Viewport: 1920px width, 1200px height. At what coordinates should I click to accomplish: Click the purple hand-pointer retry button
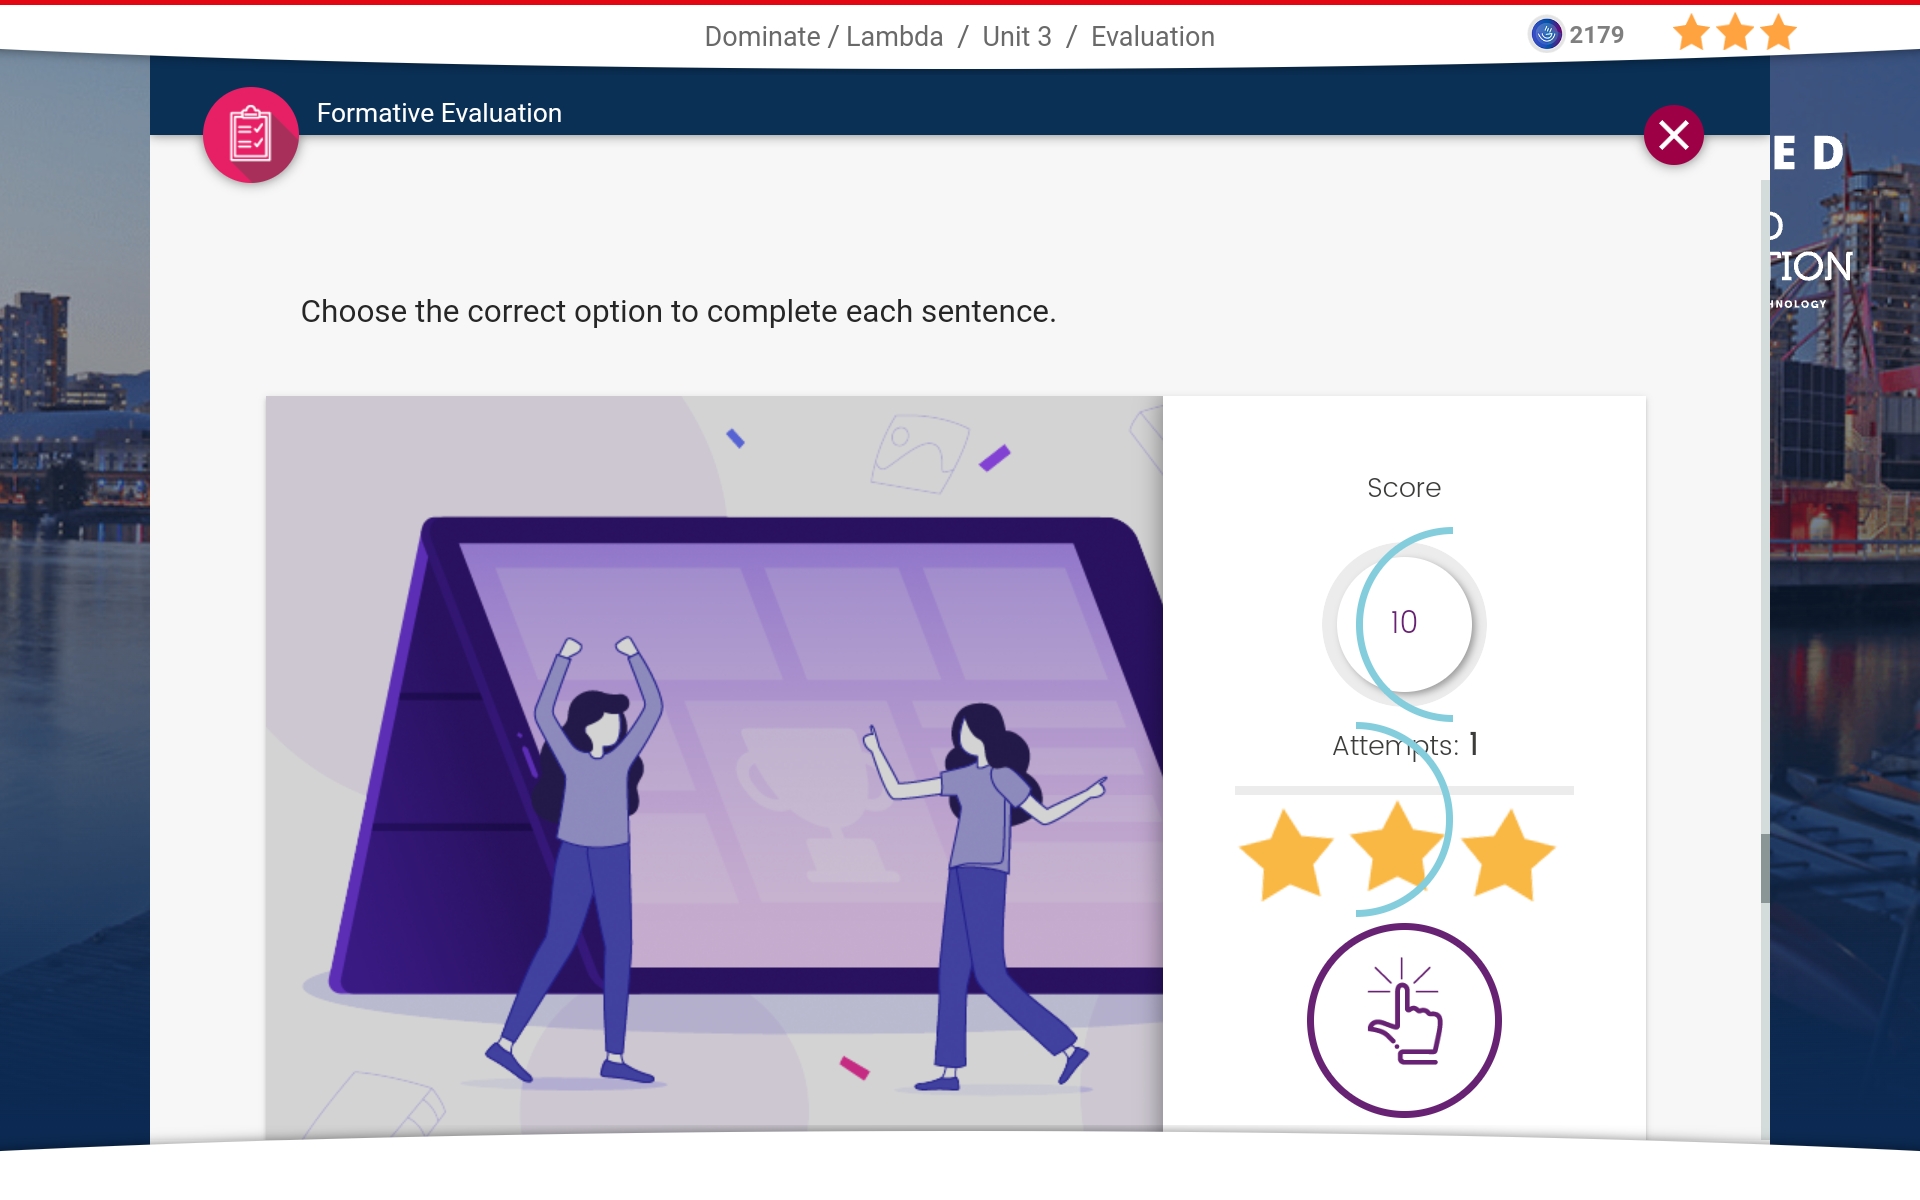[1403, 1020]
